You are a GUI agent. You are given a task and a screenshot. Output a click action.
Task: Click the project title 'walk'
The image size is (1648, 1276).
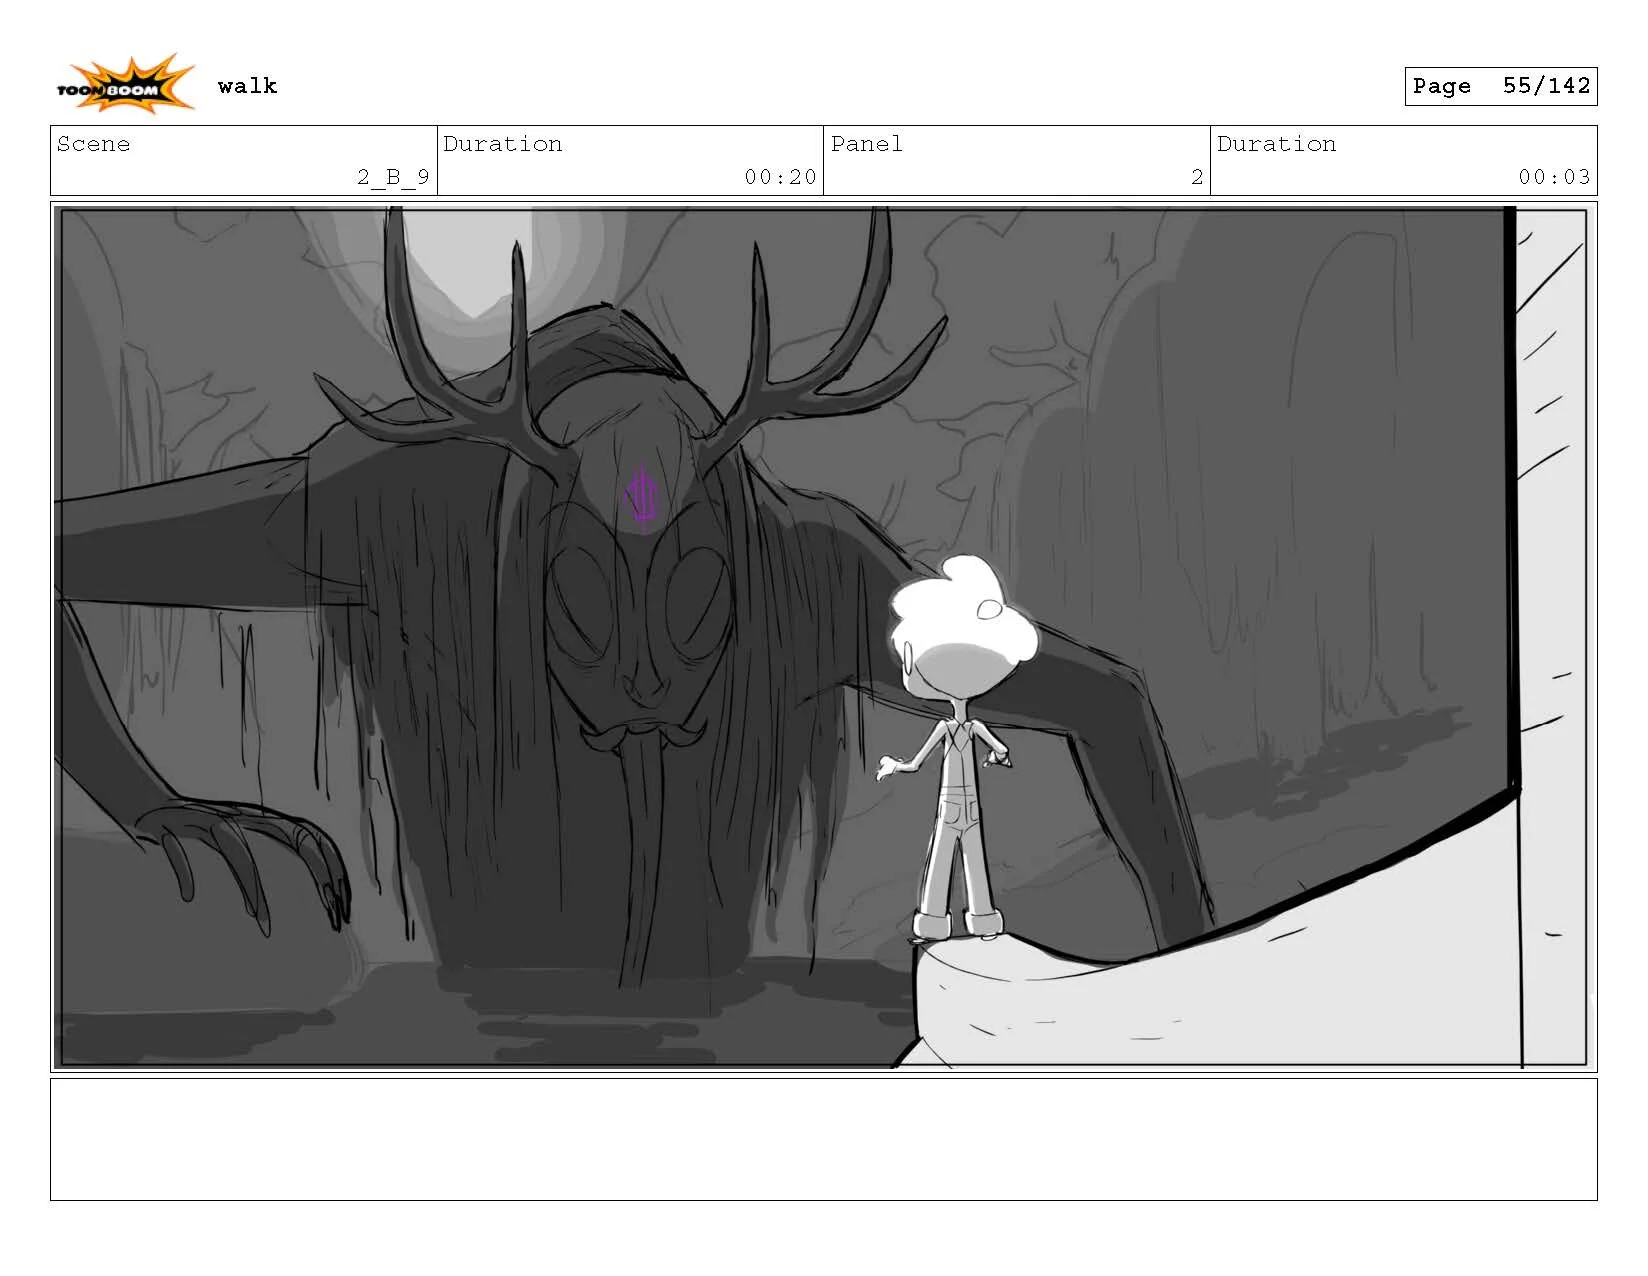[247, 86]
